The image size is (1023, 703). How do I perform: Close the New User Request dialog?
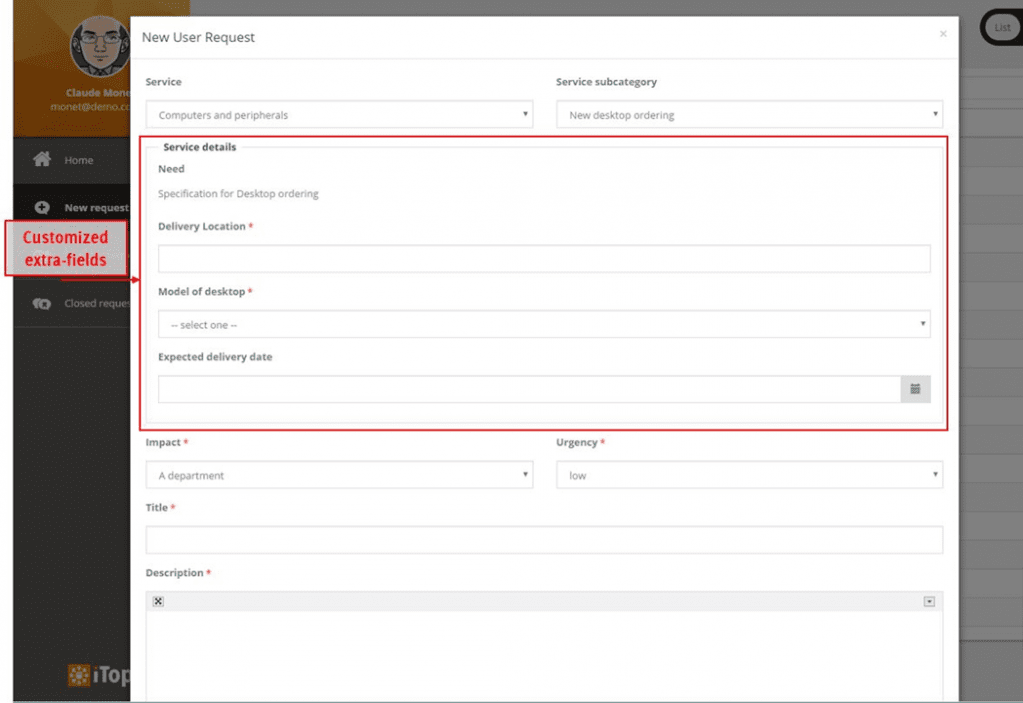coord(941,33)
